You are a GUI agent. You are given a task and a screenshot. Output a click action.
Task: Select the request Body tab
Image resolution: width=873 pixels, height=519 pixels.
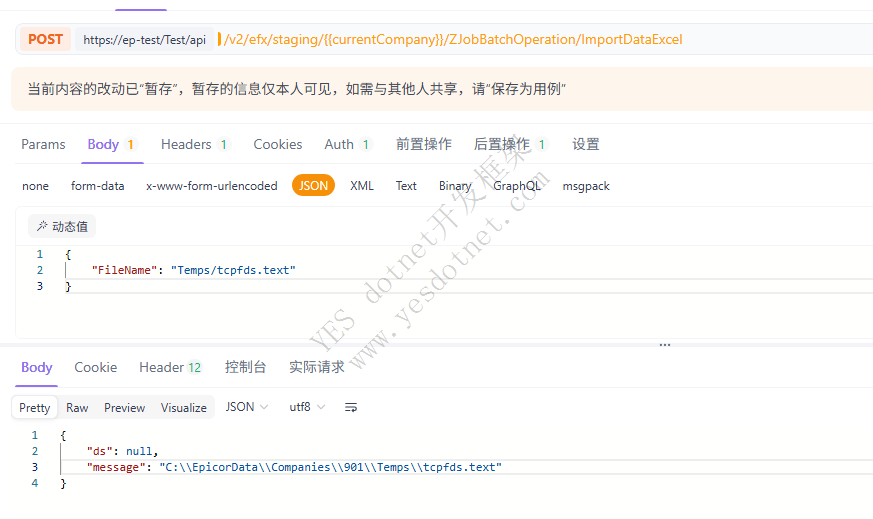click(112, 144)
